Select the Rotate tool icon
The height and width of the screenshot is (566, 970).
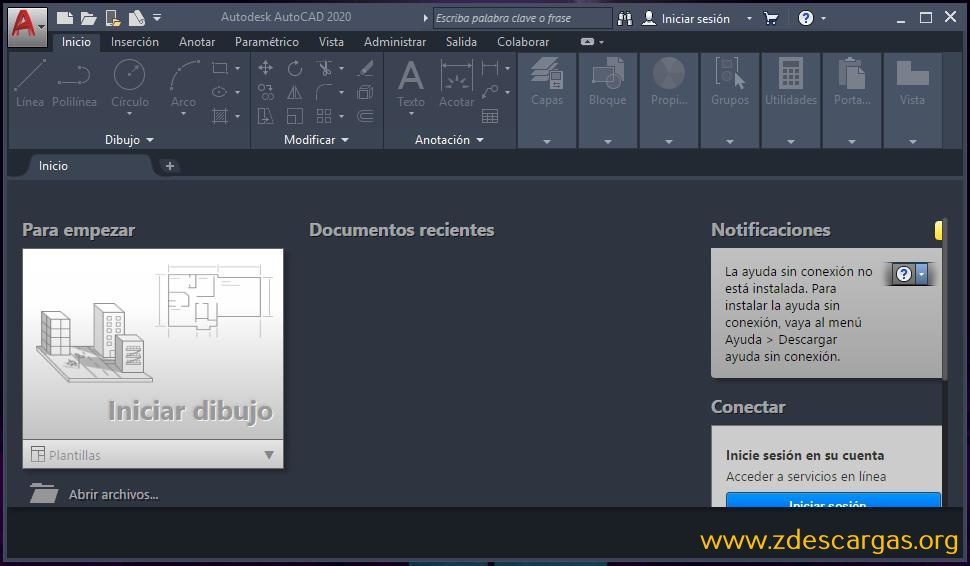pos(294,68)
